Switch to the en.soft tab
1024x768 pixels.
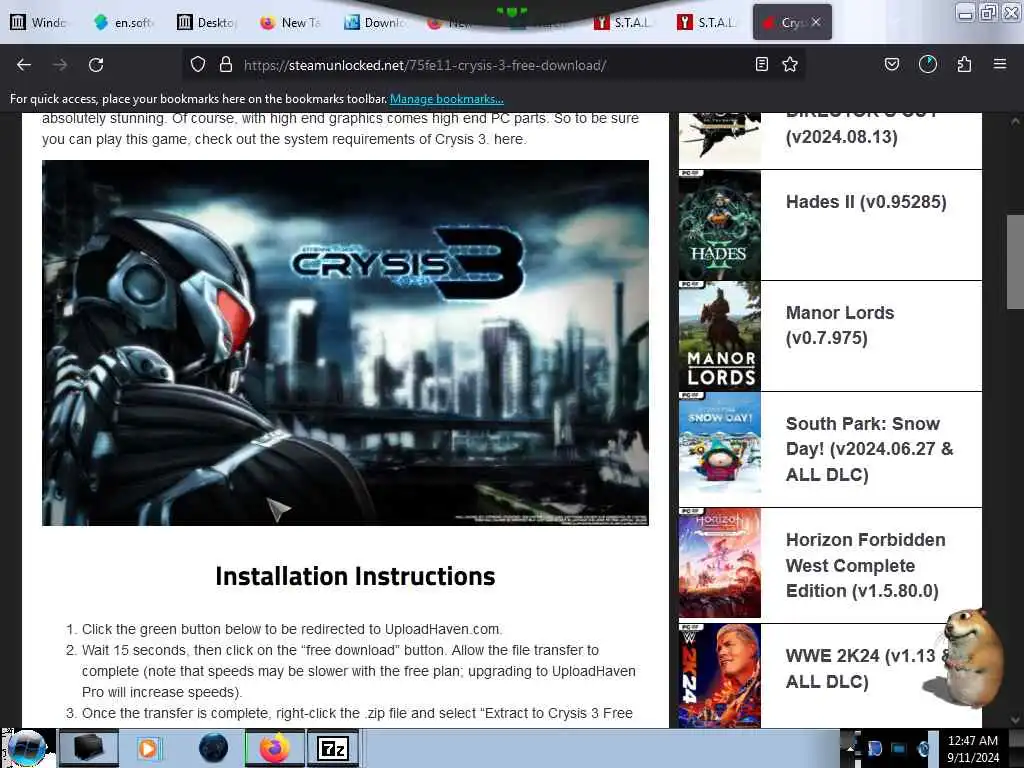point(124,22)
